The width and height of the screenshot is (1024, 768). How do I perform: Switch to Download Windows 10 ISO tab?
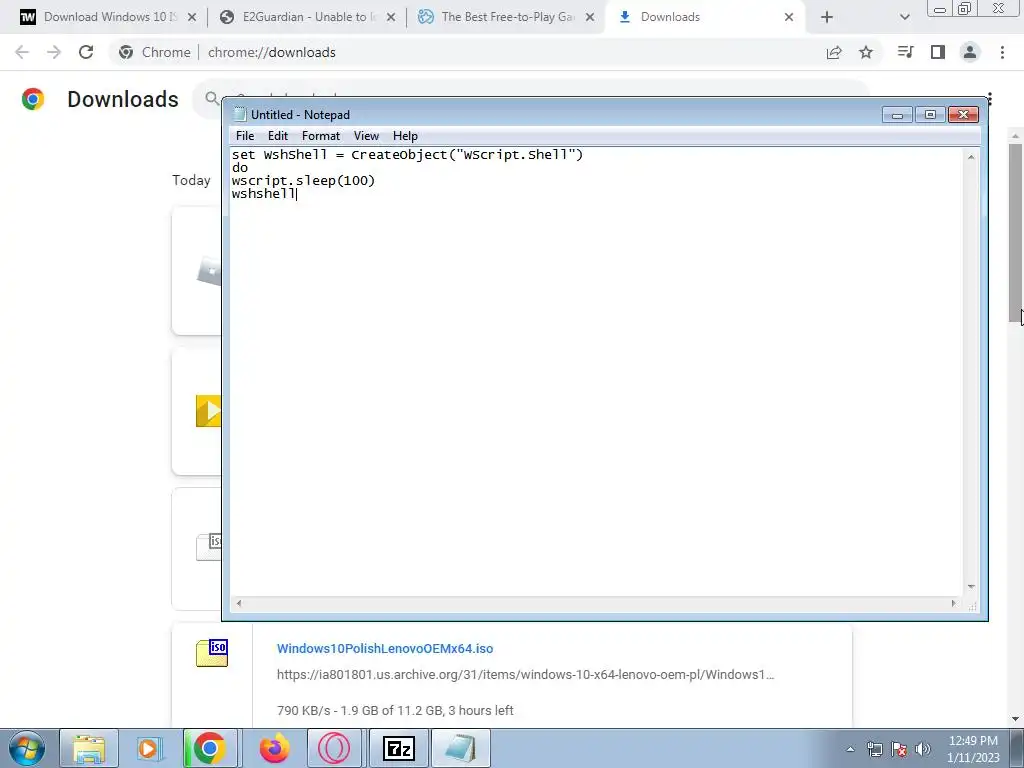point(108,17)
